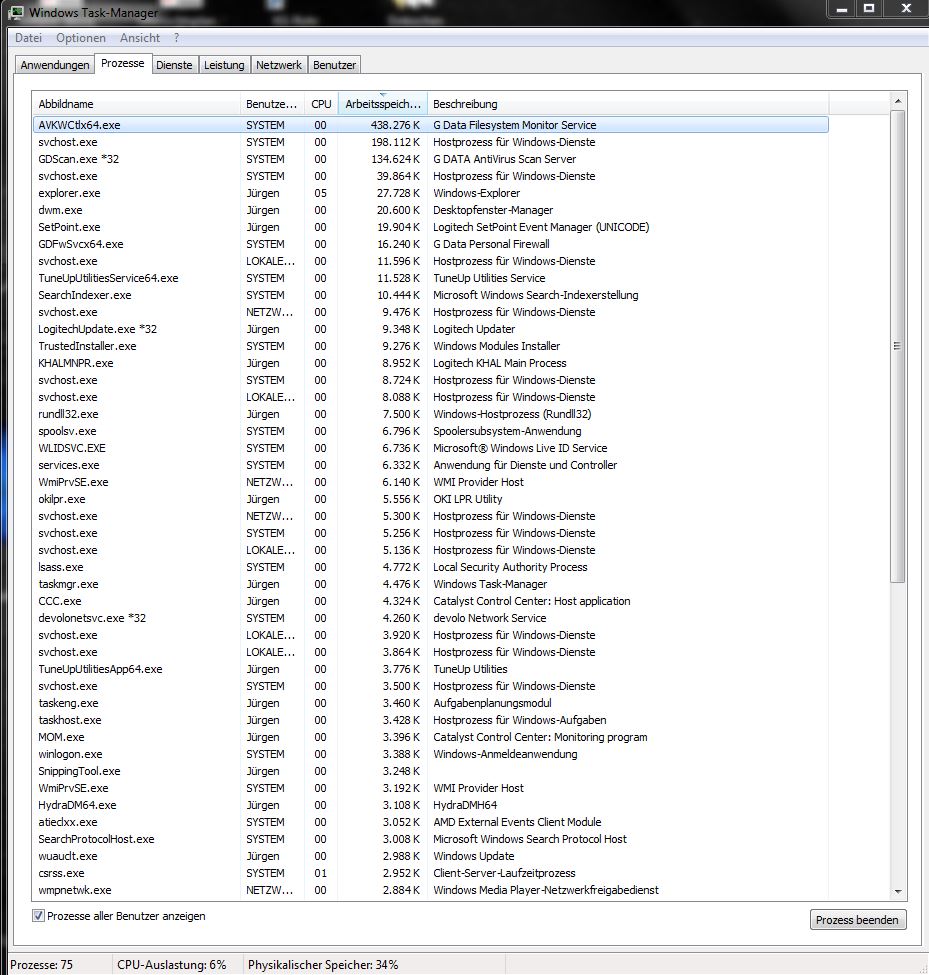Switch to the Dienste tab
The height and width of the screenshot is (975, 929).
point(174,65)
